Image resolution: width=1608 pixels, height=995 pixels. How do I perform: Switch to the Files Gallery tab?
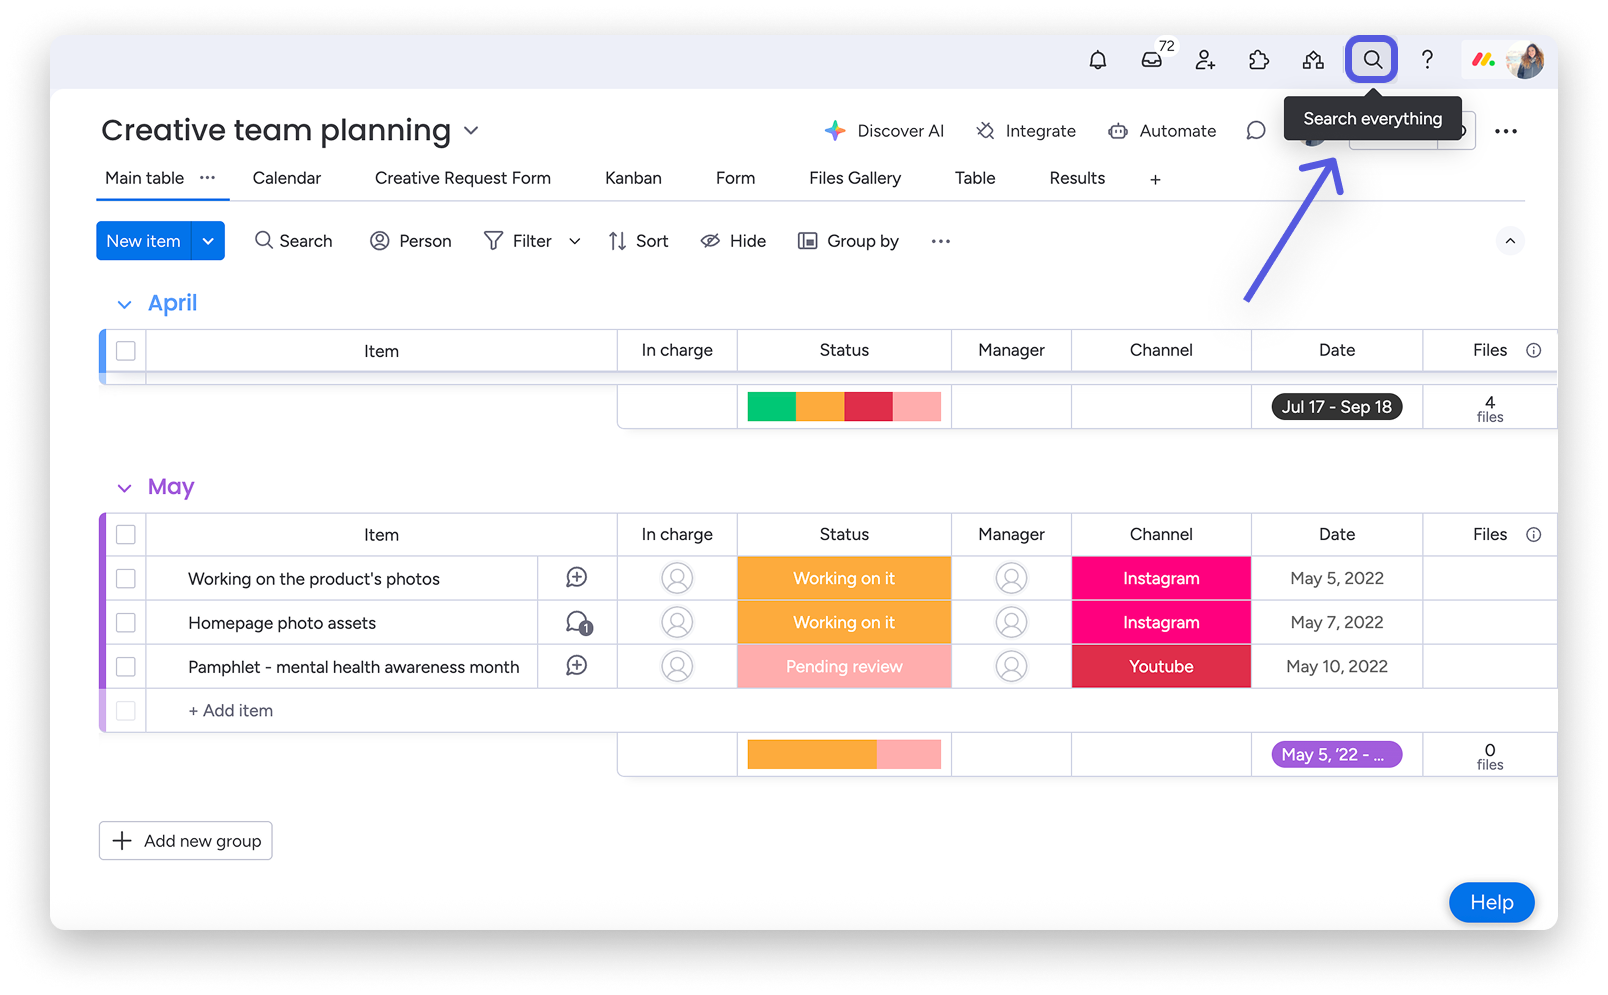855,178
